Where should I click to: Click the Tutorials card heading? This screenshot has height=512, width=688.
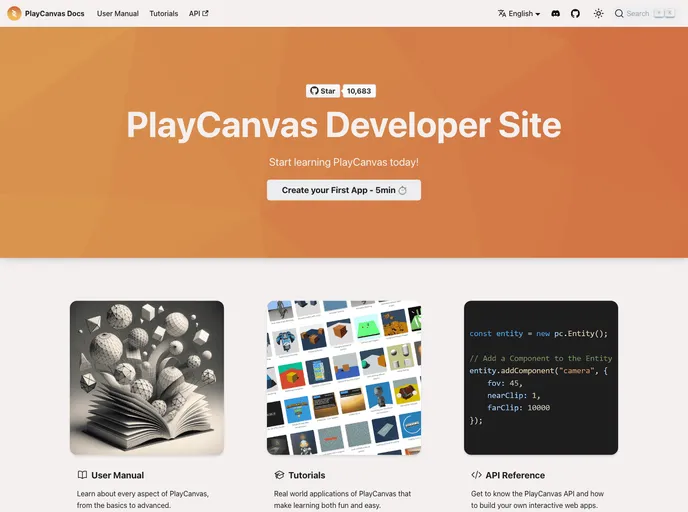307,475
